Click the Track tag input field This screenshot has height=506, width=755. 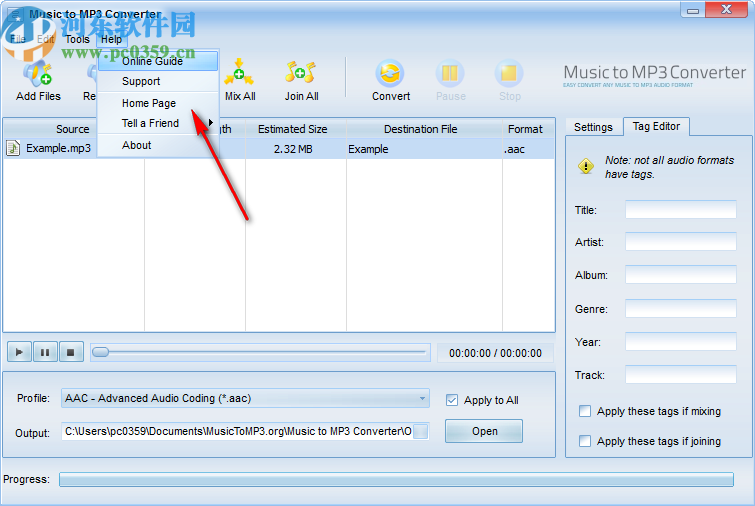coord(680,375)
